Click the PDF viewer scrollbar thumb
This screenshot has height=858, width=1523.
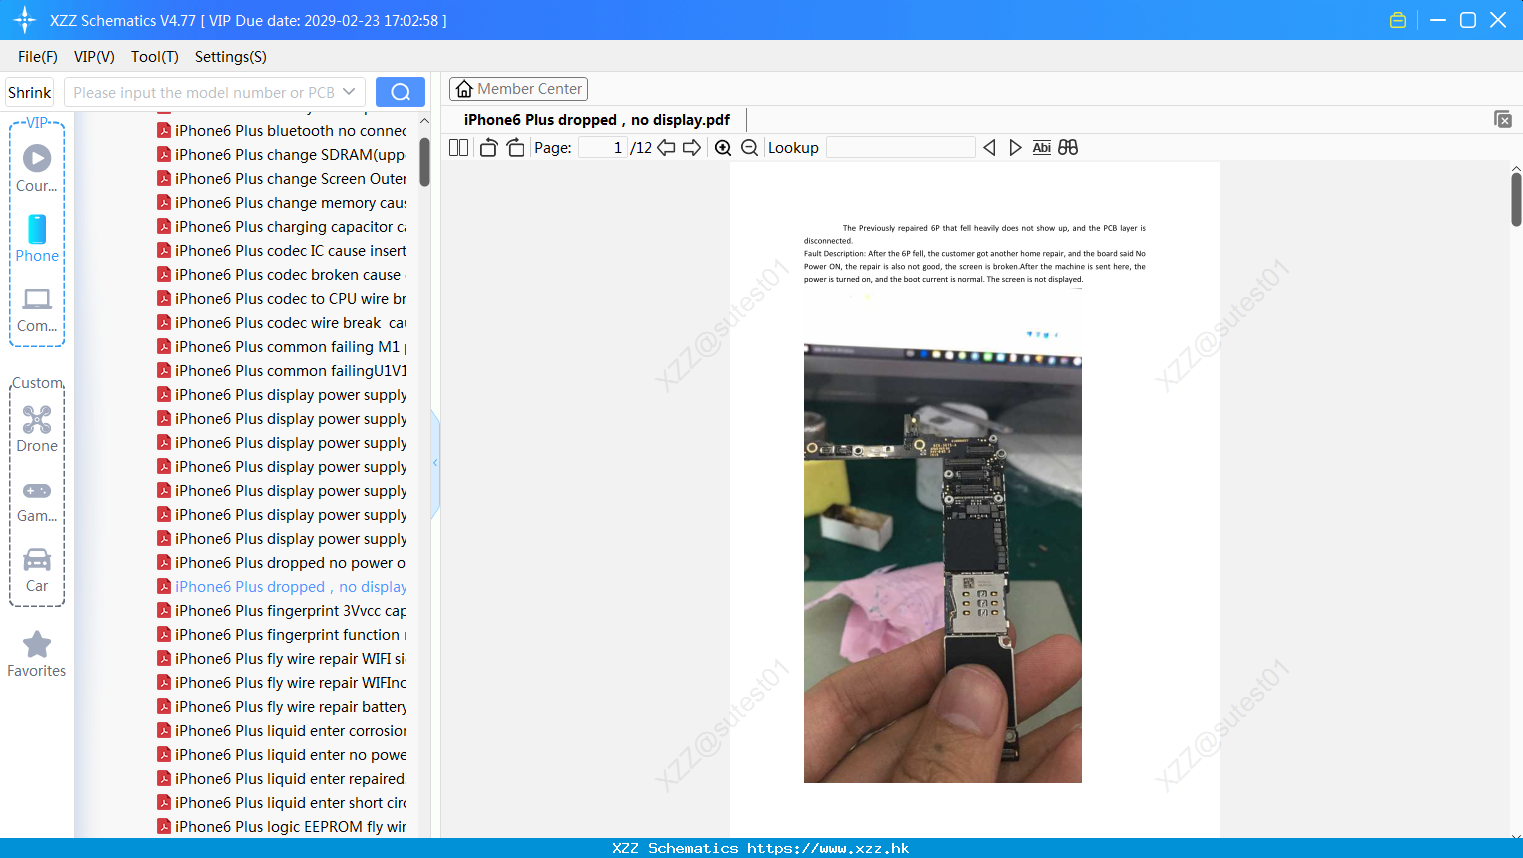pyautogui.click(x=1516, y=198)
